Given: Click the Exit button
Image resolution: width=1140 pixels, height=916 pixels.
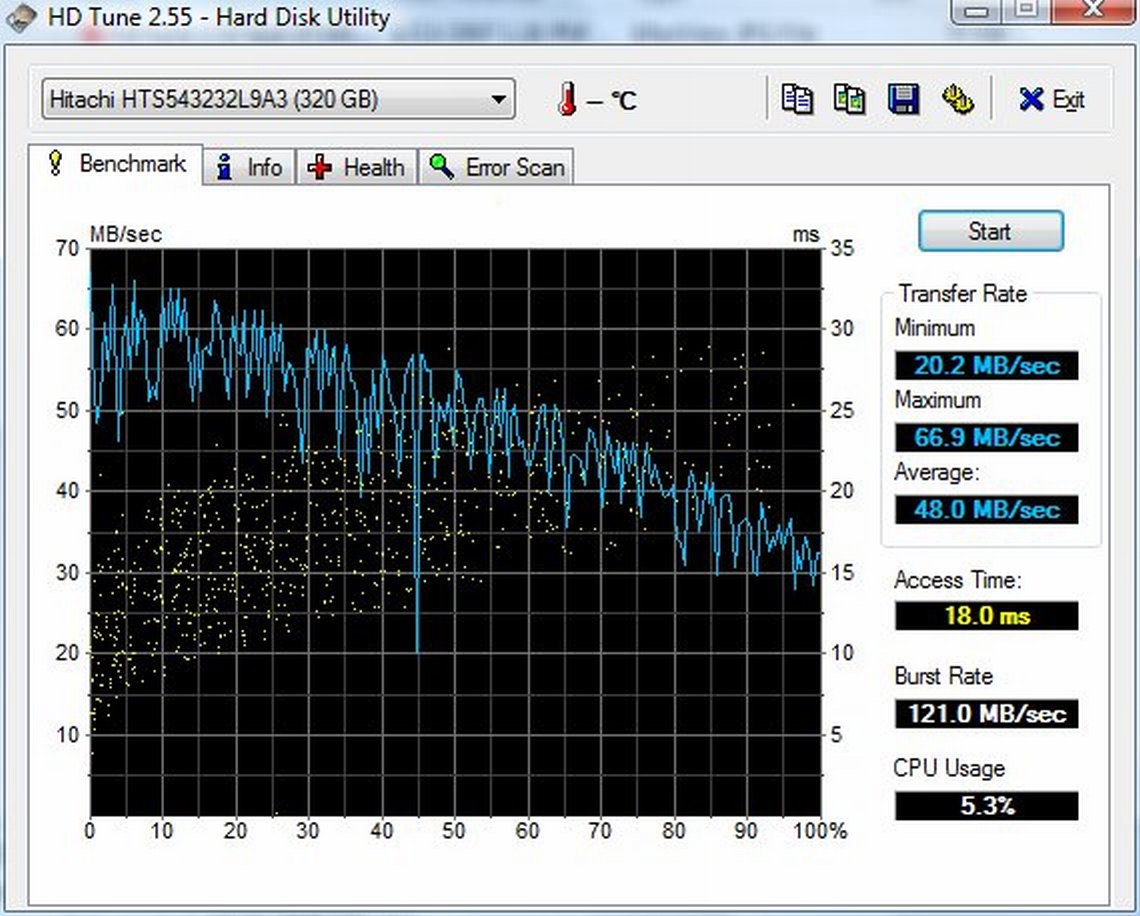Looking at the screenshot, I should (1052, 100).
